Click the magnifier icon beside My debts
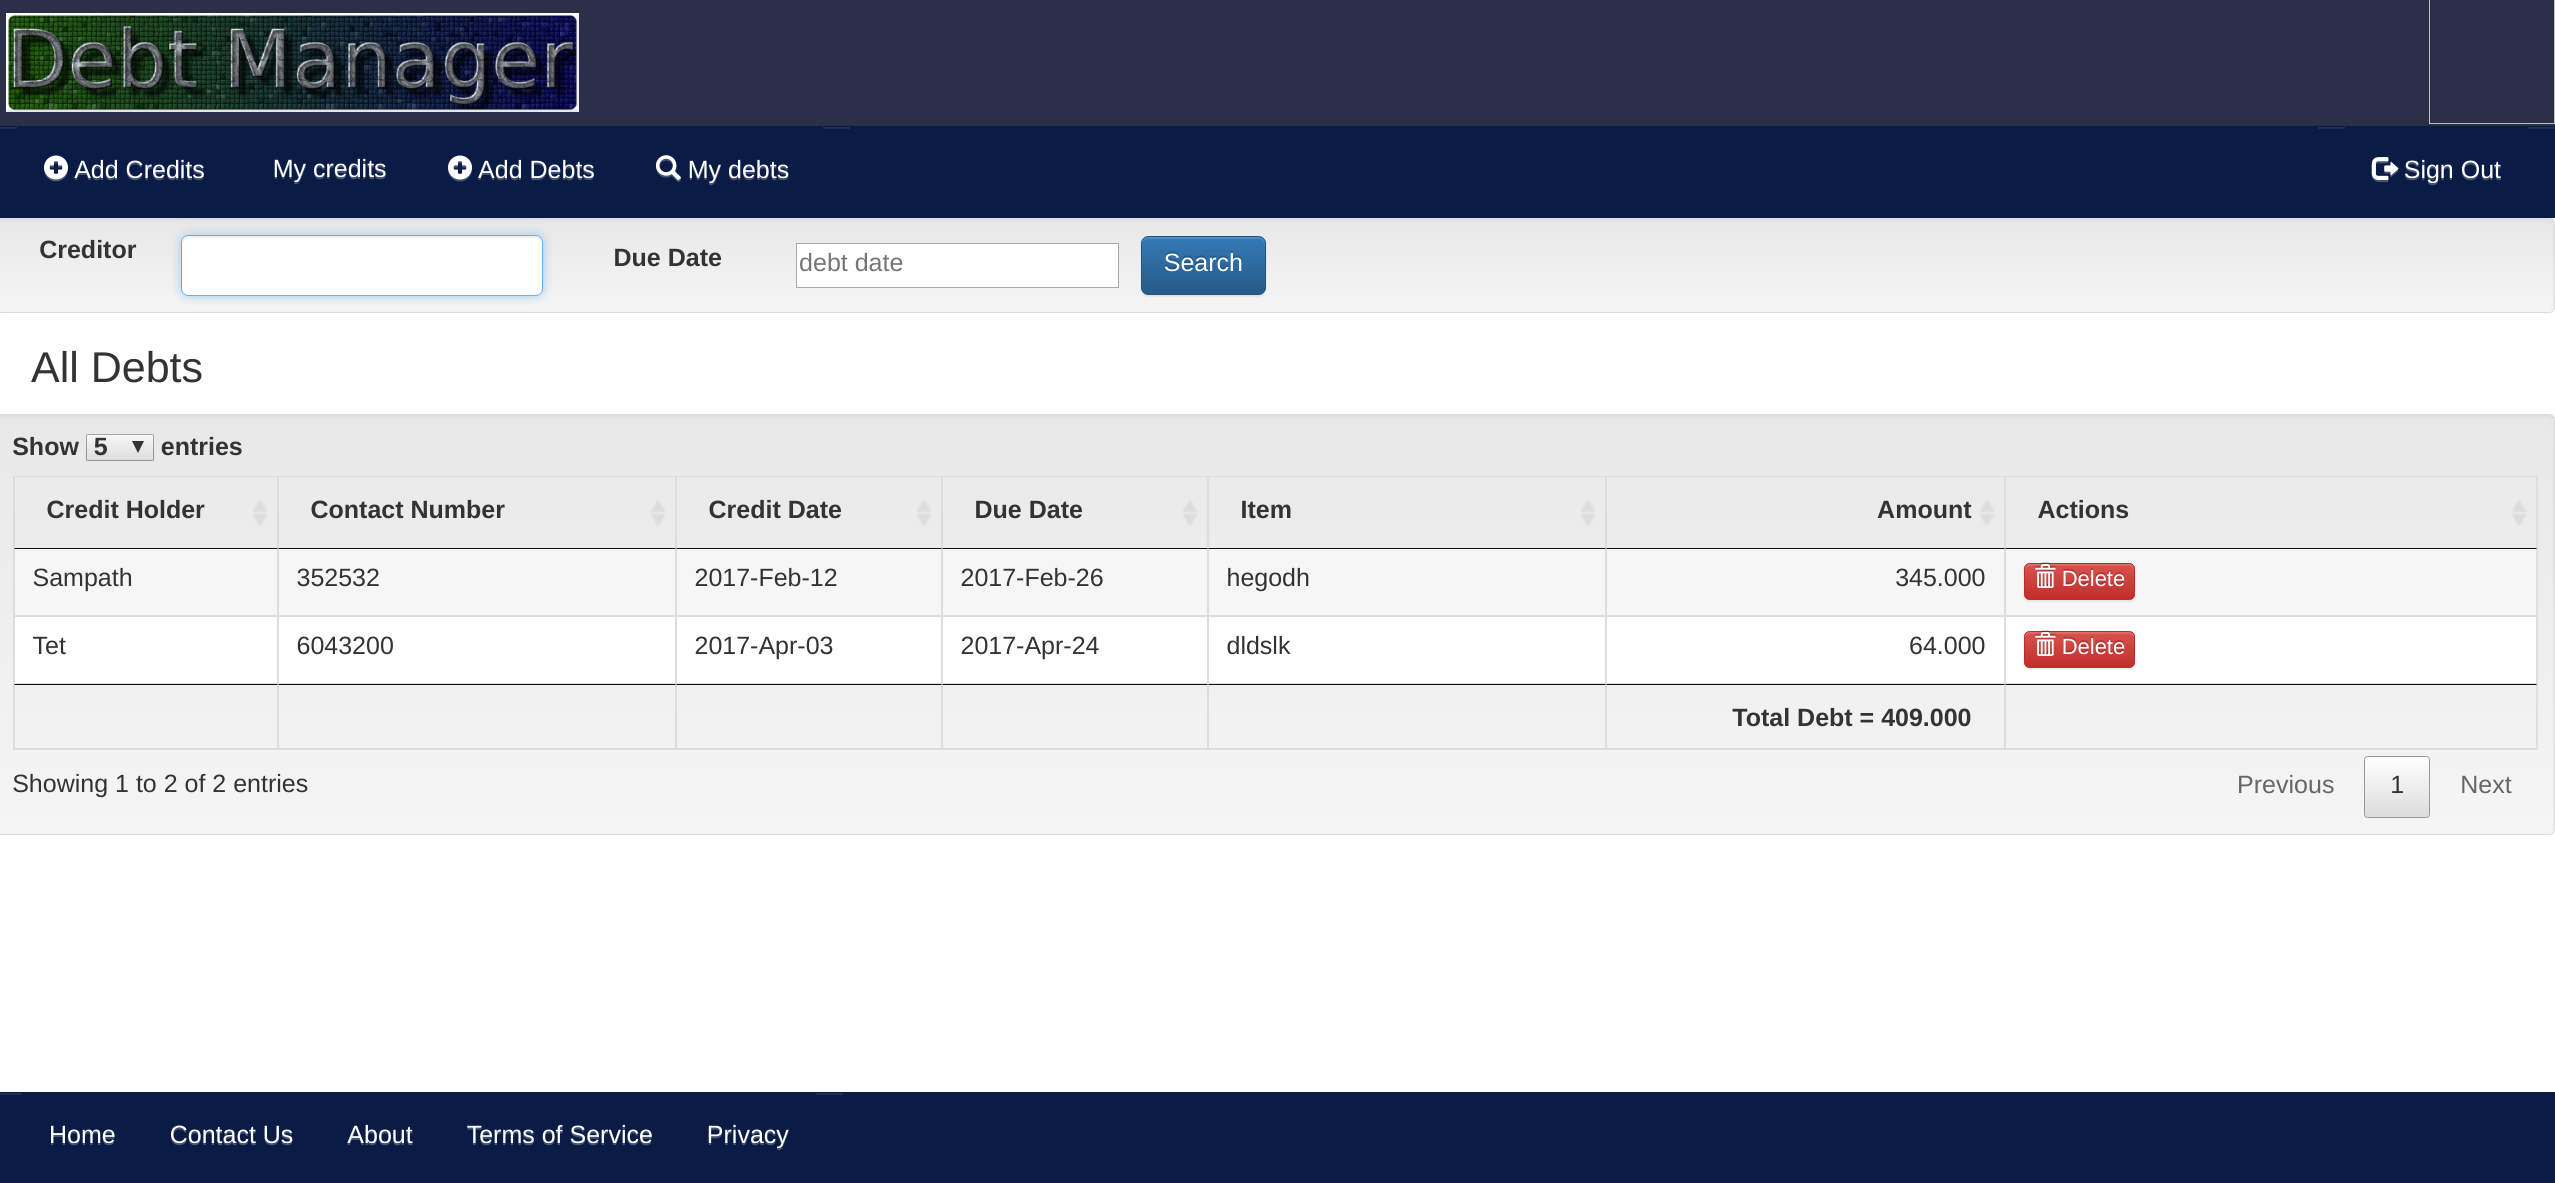The image size is (2555, 1183). pos(668,168)
